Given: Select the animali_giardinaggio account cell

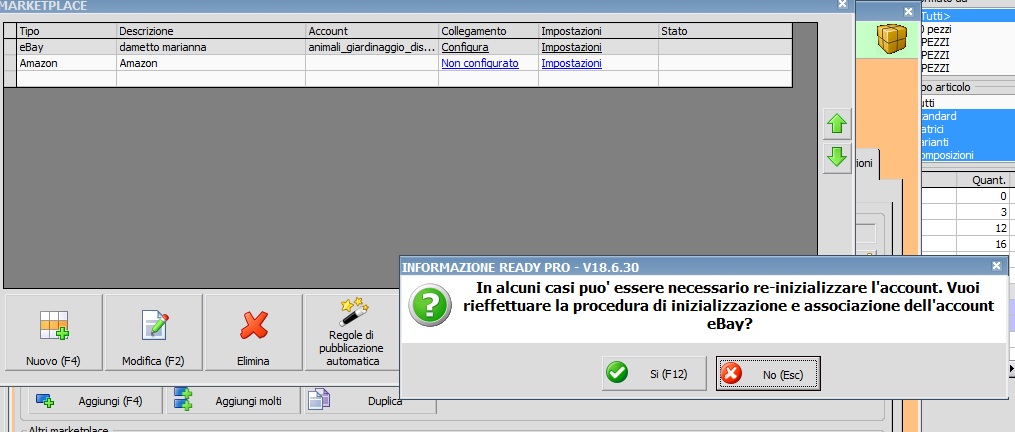Looking at the screenshot, I should (372, 47).
